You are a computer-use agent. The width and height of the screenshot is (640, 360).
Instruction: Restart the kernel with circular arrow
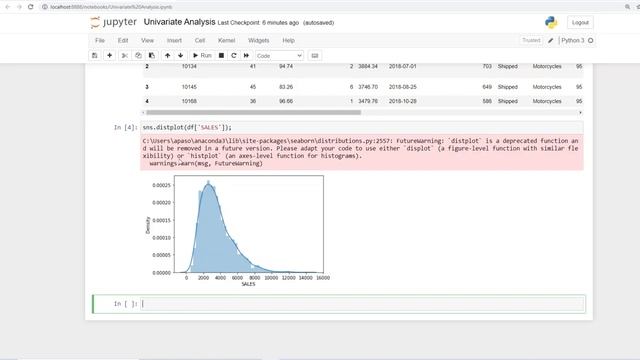click(234, 56)
